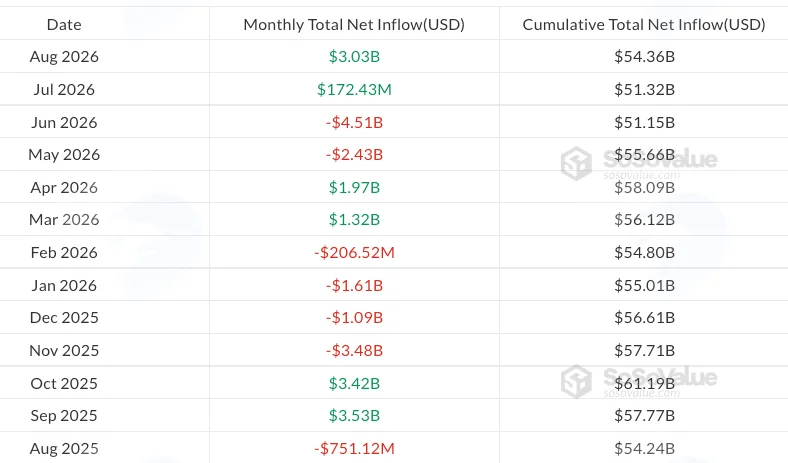Click the -$751.12M value for Aug 2025
This screenshot has height=463, width=788.
coord(354,448)
